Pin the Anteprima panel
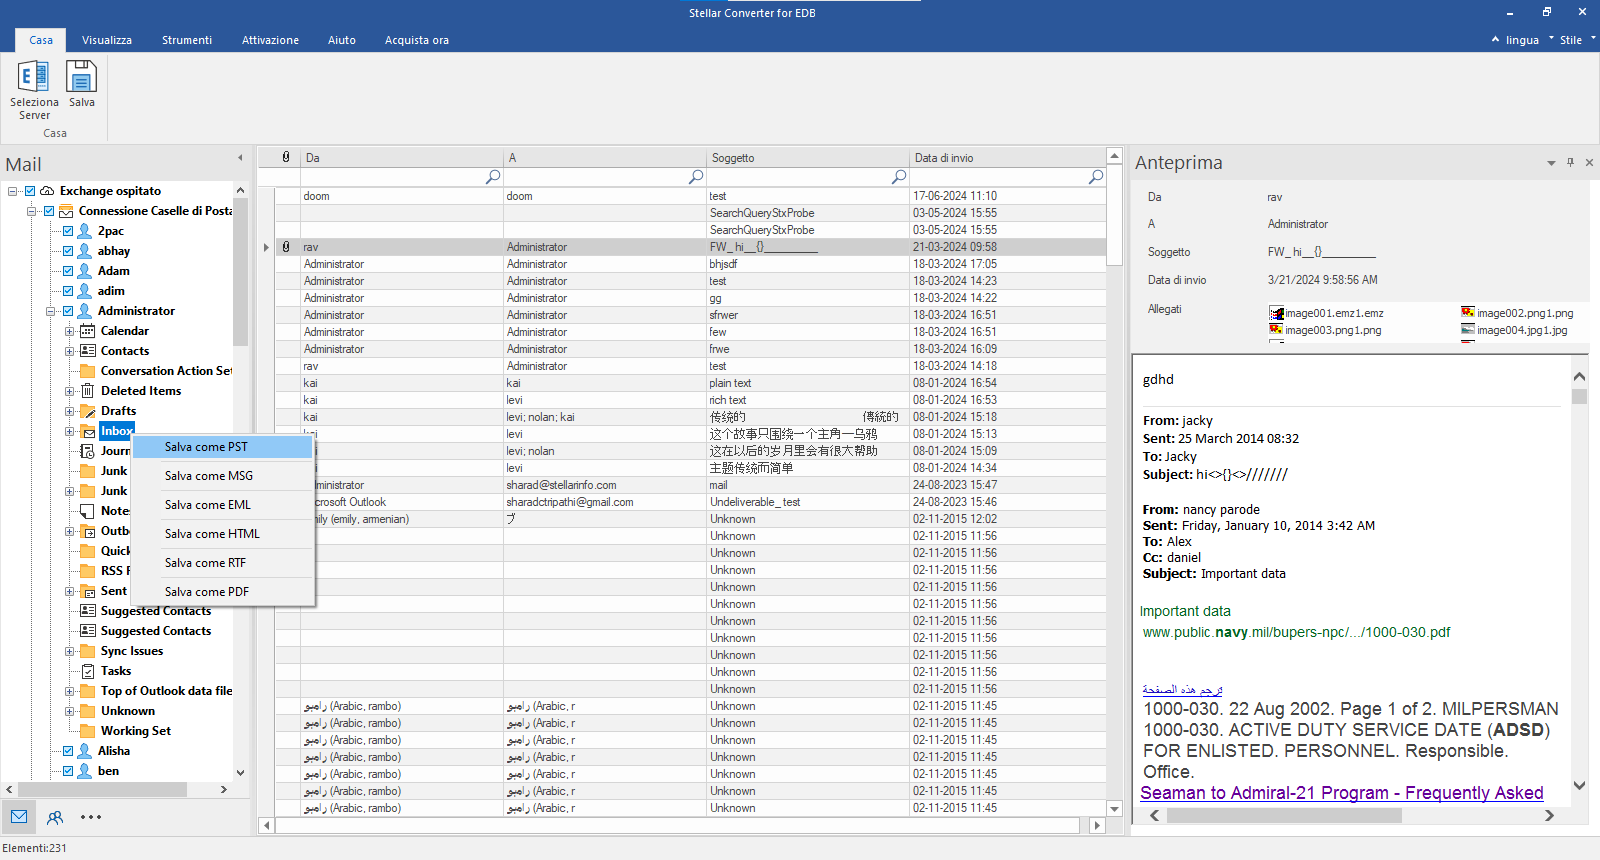The image size is (1600, 860). (1570, 162)
